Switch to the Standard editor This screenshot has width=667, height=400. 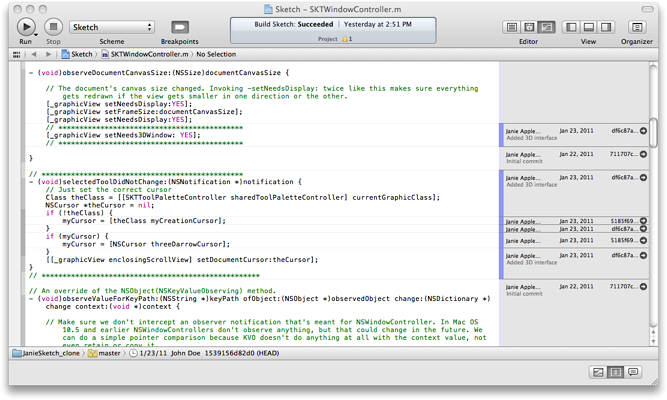(513, 27)
